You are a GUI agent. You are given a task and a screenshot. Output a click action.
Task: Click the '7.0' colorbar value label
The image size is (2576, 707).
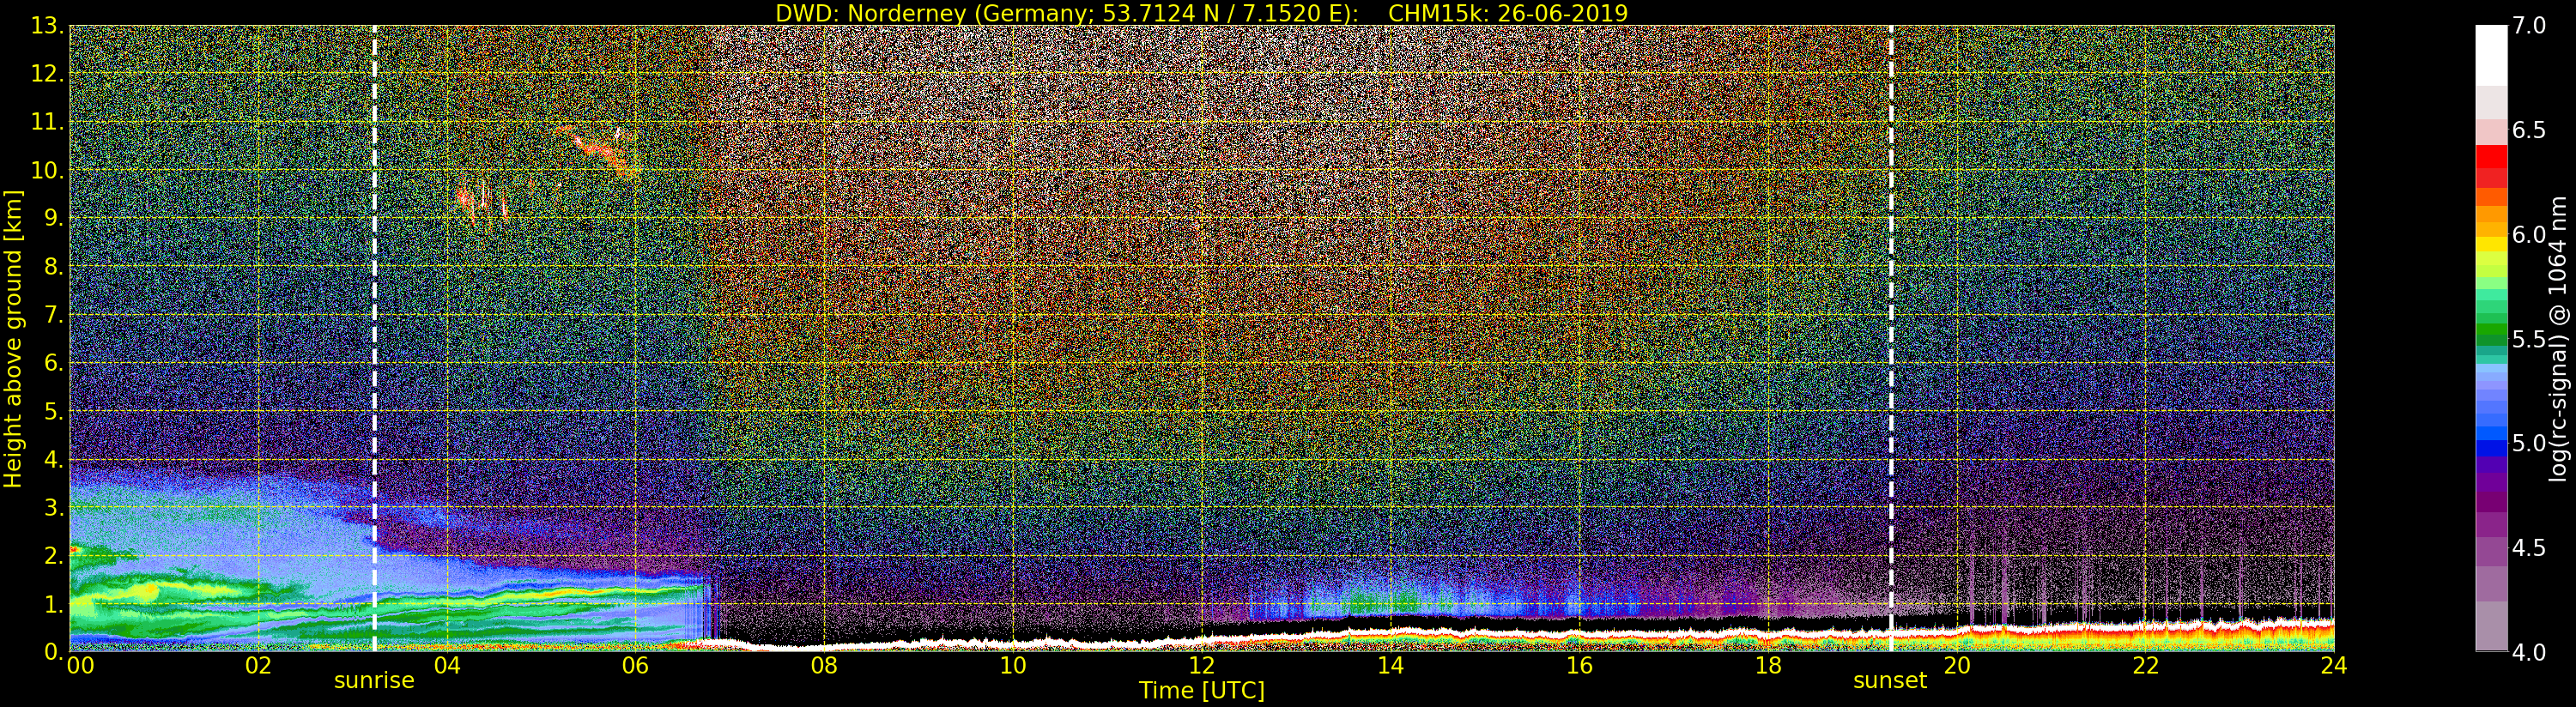coord(2529,26)
